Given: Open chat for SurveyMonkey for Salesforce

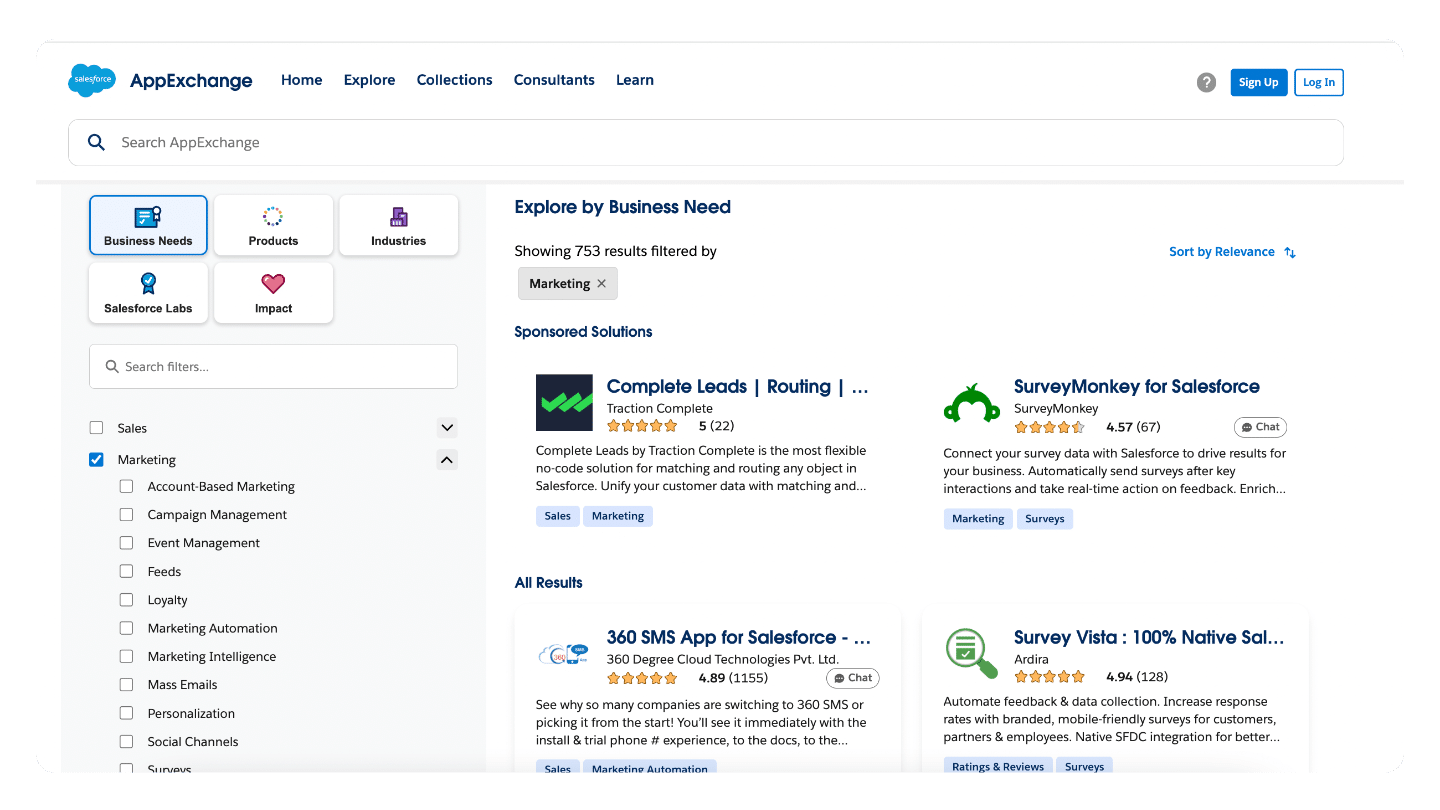Looking at the screenshot, I should click(1260, 427).
